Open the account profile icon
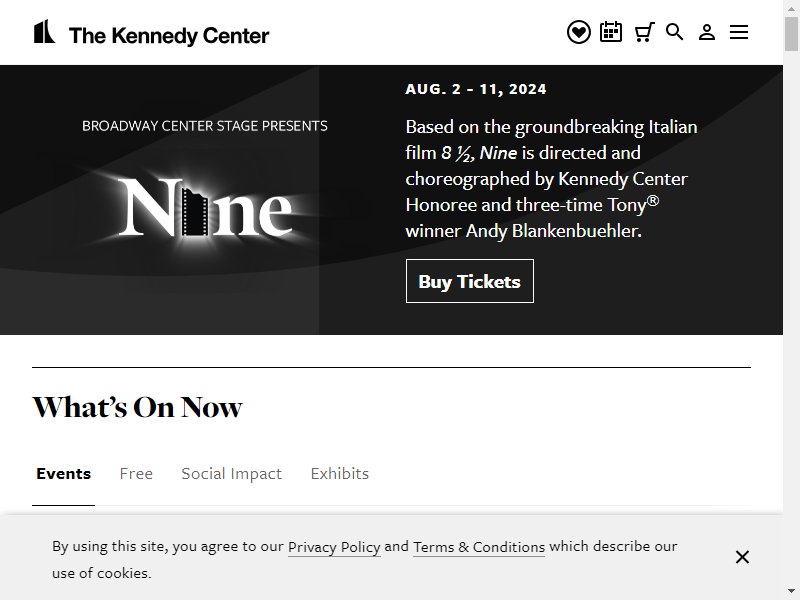The width and height of the screenshot is (800, 600). 707,32
